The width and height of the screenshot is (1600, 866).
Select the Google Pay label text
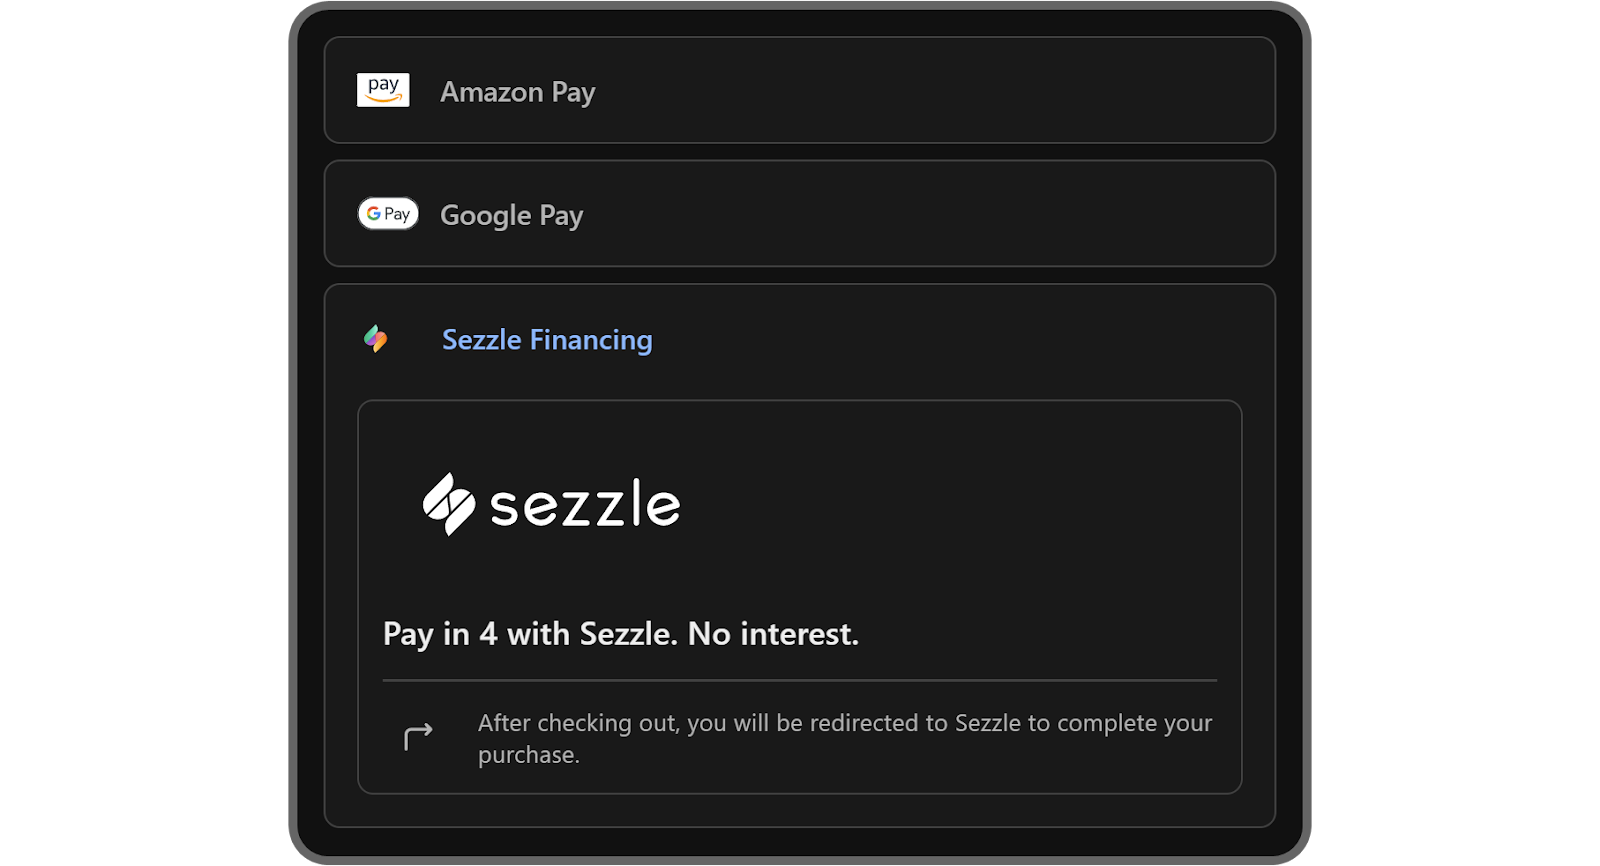[511, 215]
